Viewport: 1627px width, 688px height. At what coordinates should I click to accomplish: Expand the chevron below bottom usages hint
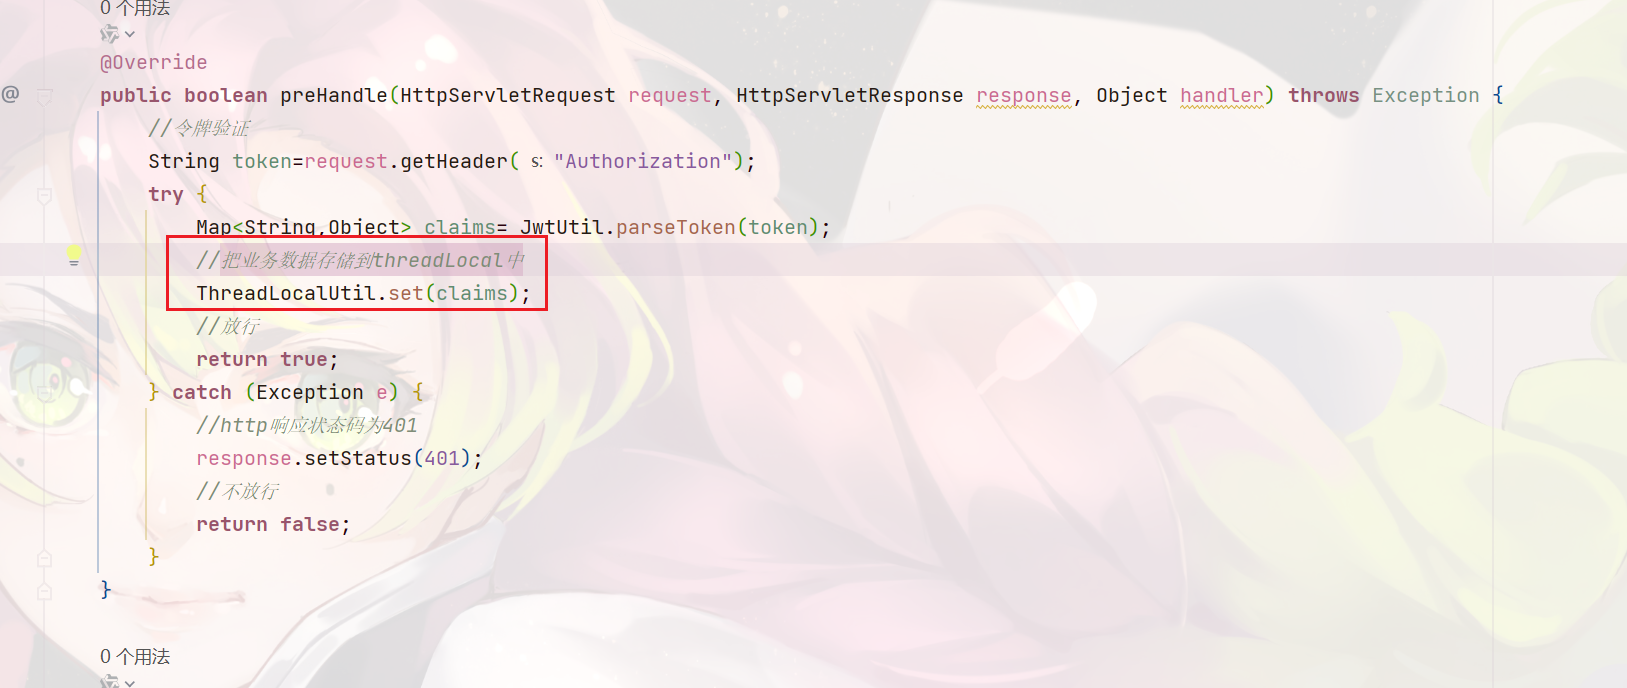(130, 683)
